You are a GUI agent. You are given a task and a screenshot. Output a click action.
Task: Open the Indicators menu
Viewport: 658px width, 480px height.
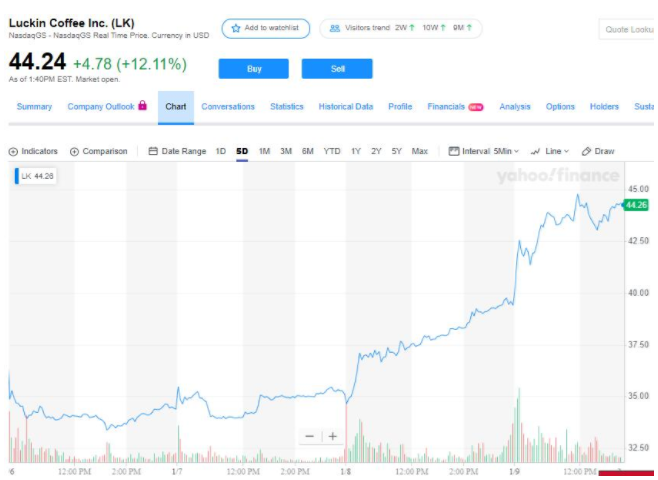click(x=33, y=151)
